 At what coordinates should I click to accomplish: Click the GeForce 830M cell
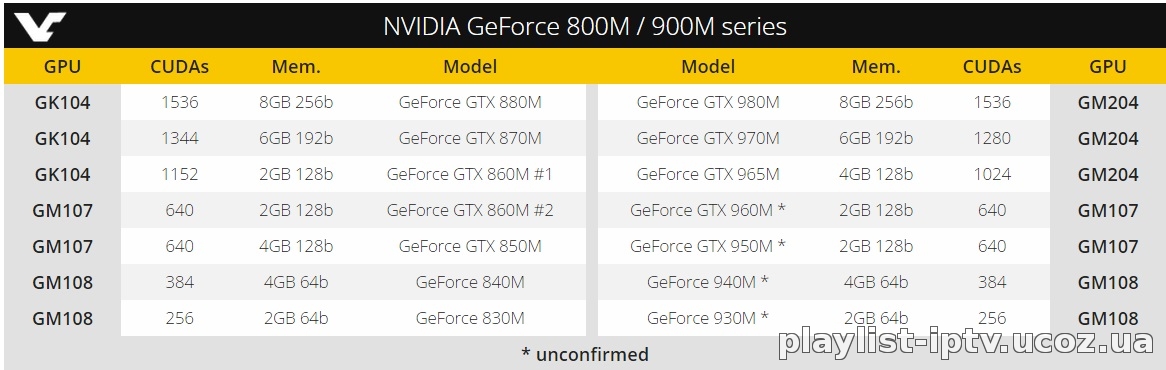(x=470, y=317)
